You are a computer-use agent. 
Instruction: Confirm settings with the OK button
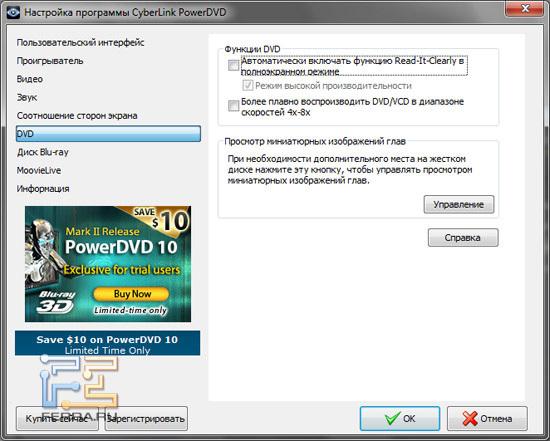click(x=400, y=418)
